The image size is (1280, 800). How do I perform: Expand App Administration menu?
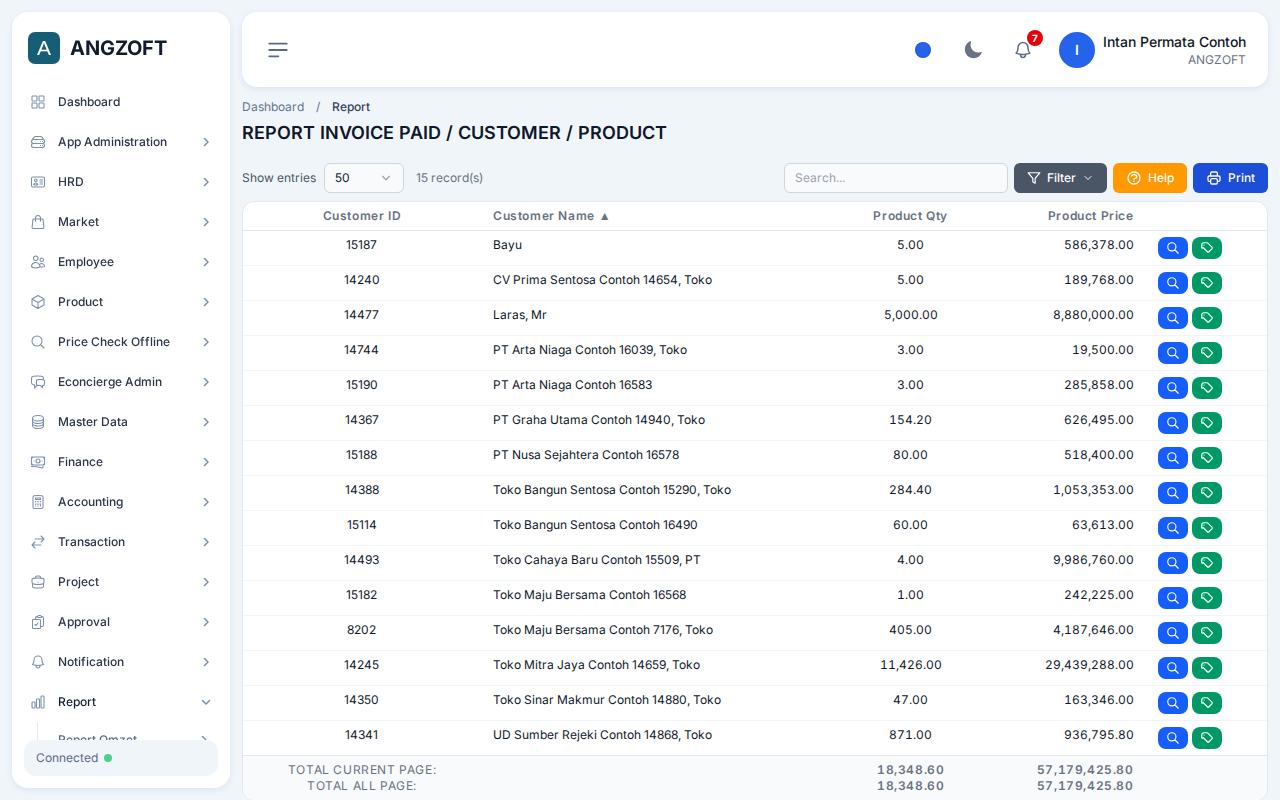click(x=121, y=142)
